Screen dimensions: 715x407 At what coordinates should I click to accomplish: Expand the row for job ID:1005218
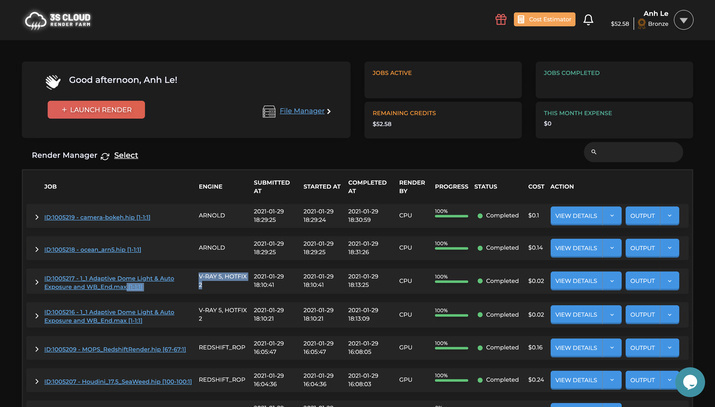[x=37, y=250]
